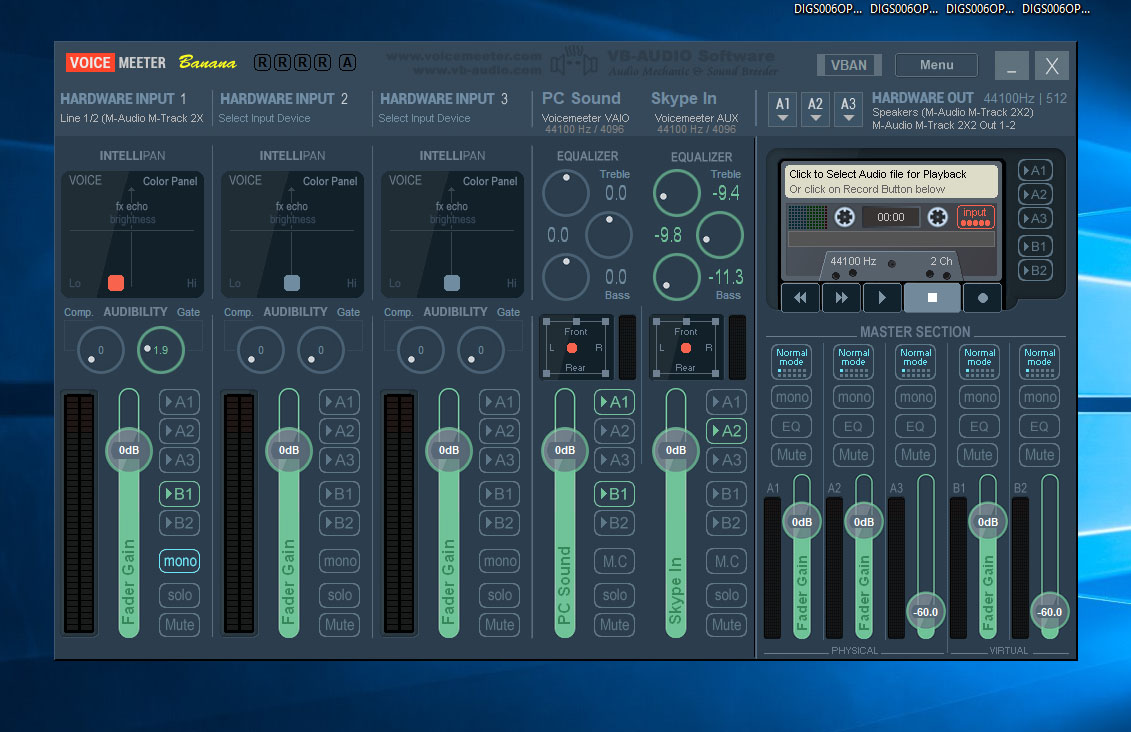
Task: Click the cassette rewind button
Action: pyautogui.click(x=800, y=298)
